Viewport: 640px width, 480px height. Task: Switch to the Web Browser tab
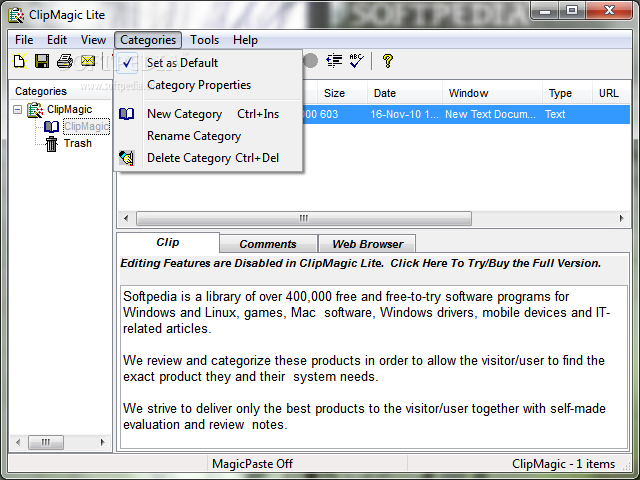coord(367,244)
